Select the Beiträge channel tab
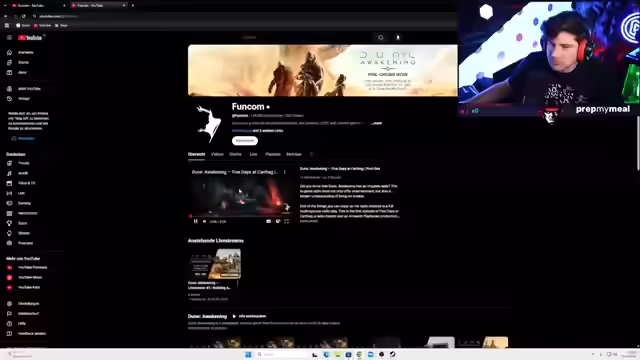The image size is (640, 360). pyautogui.click(x=294, y=154)
